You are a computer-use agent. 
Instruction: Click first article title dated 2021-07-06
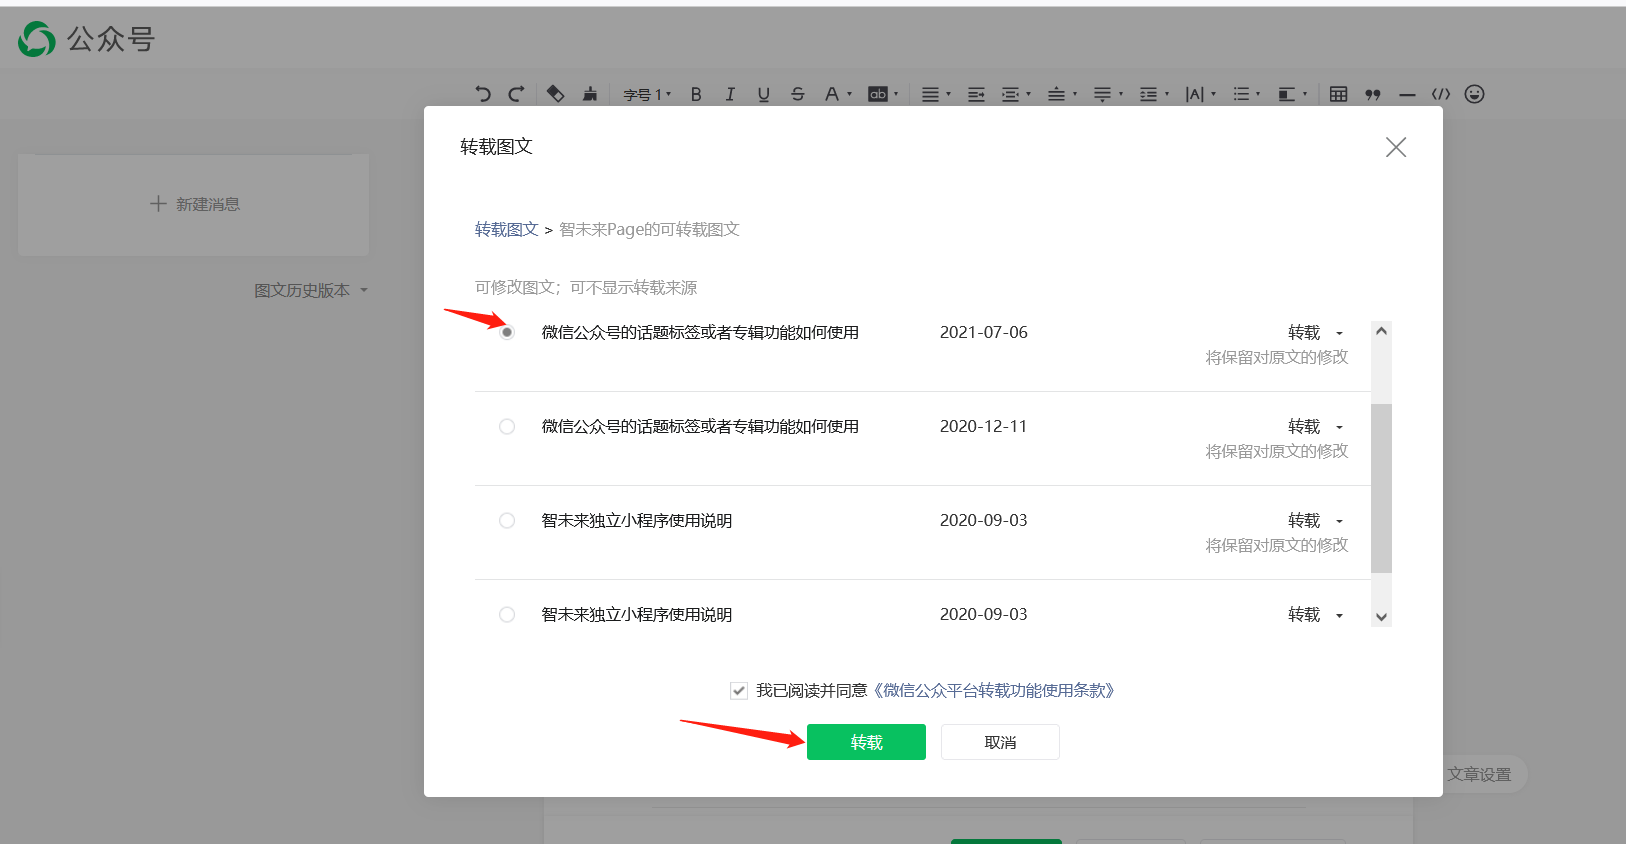(700, 332)
